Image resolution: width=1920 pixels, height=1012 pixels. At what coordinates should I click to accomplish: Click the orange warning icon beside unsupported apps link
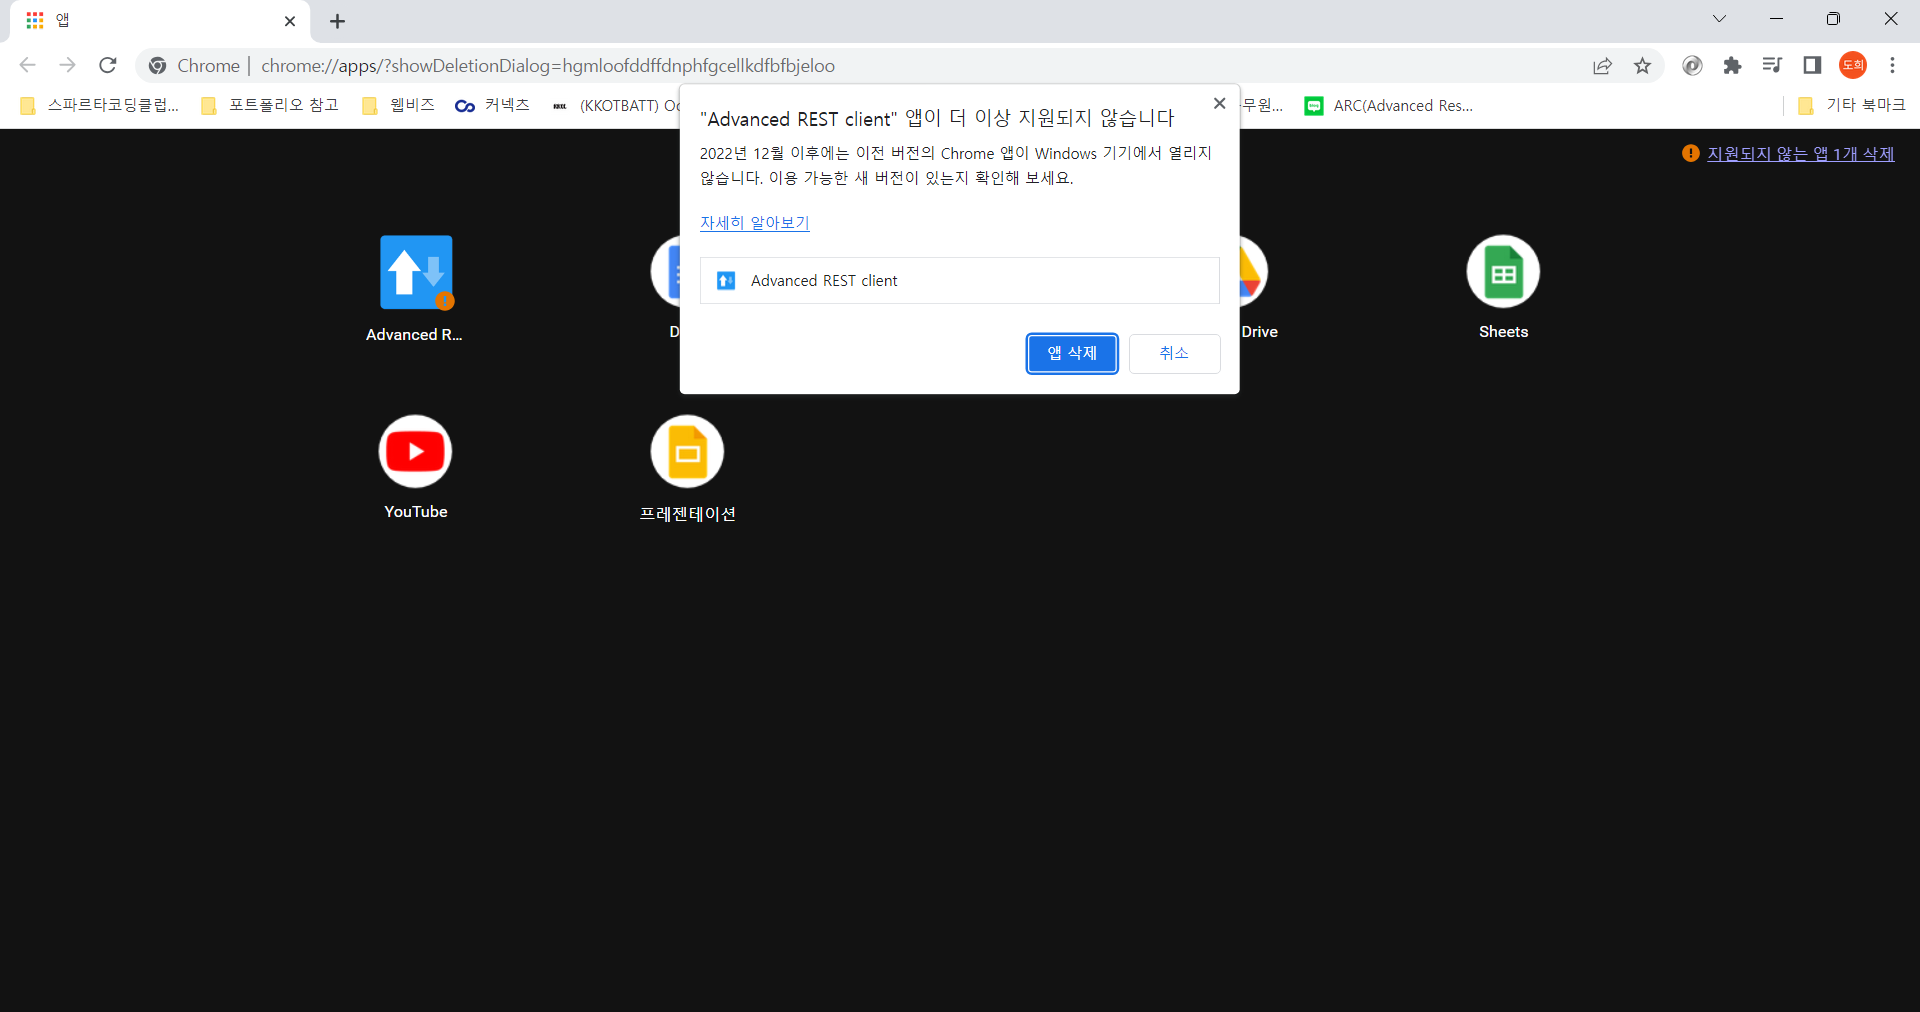tap(1690, 153)
